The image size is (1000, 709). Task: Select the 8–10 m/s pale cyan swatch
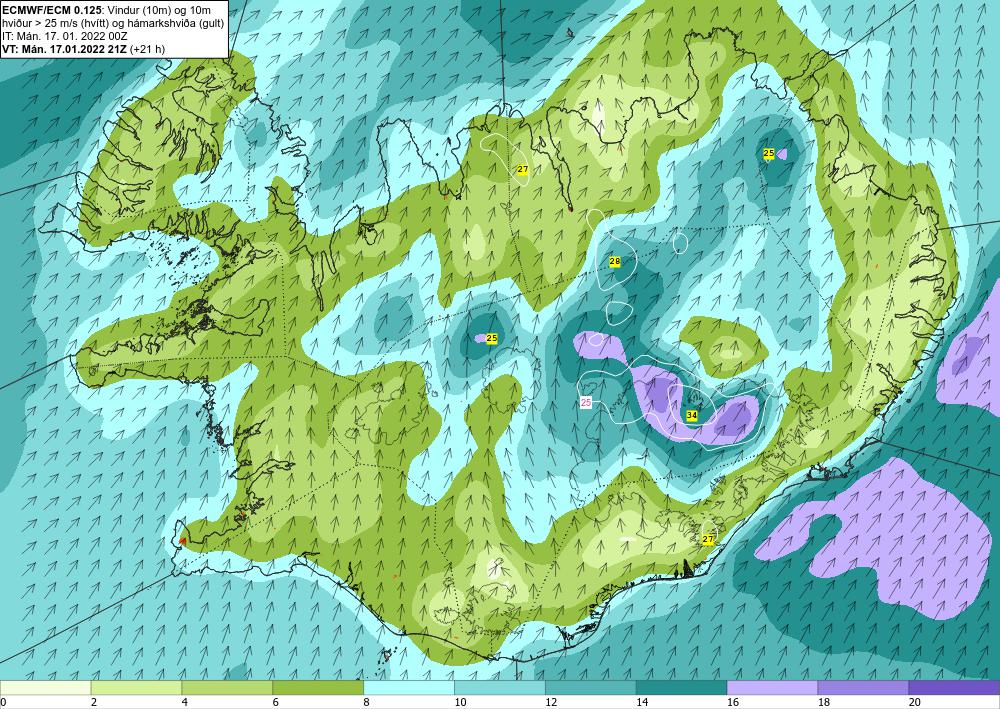[x=409, y=688]
